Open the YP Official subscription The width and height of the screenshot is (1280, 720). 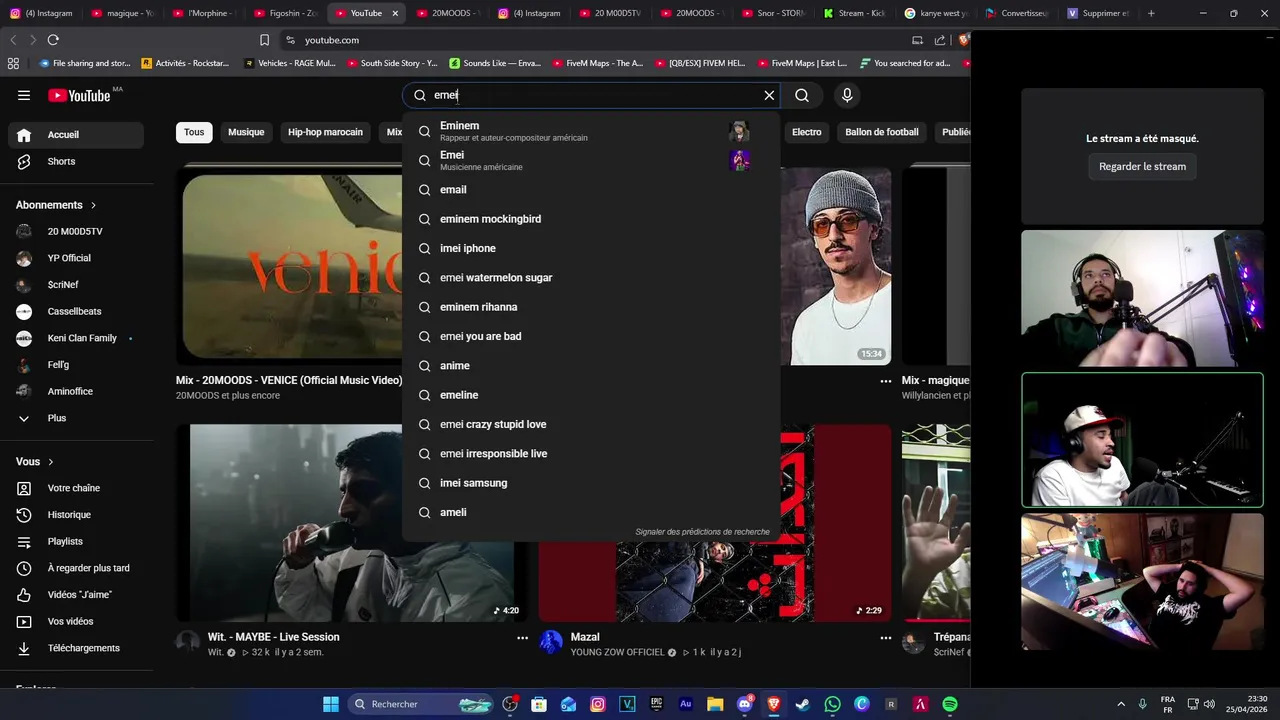(x=76, y=258)
